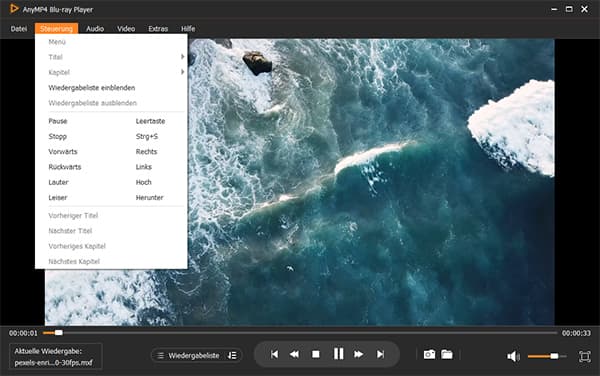The image size is (600, 376).
Task: Toggle fullscreen mode icon
Action: click(585, 356)
